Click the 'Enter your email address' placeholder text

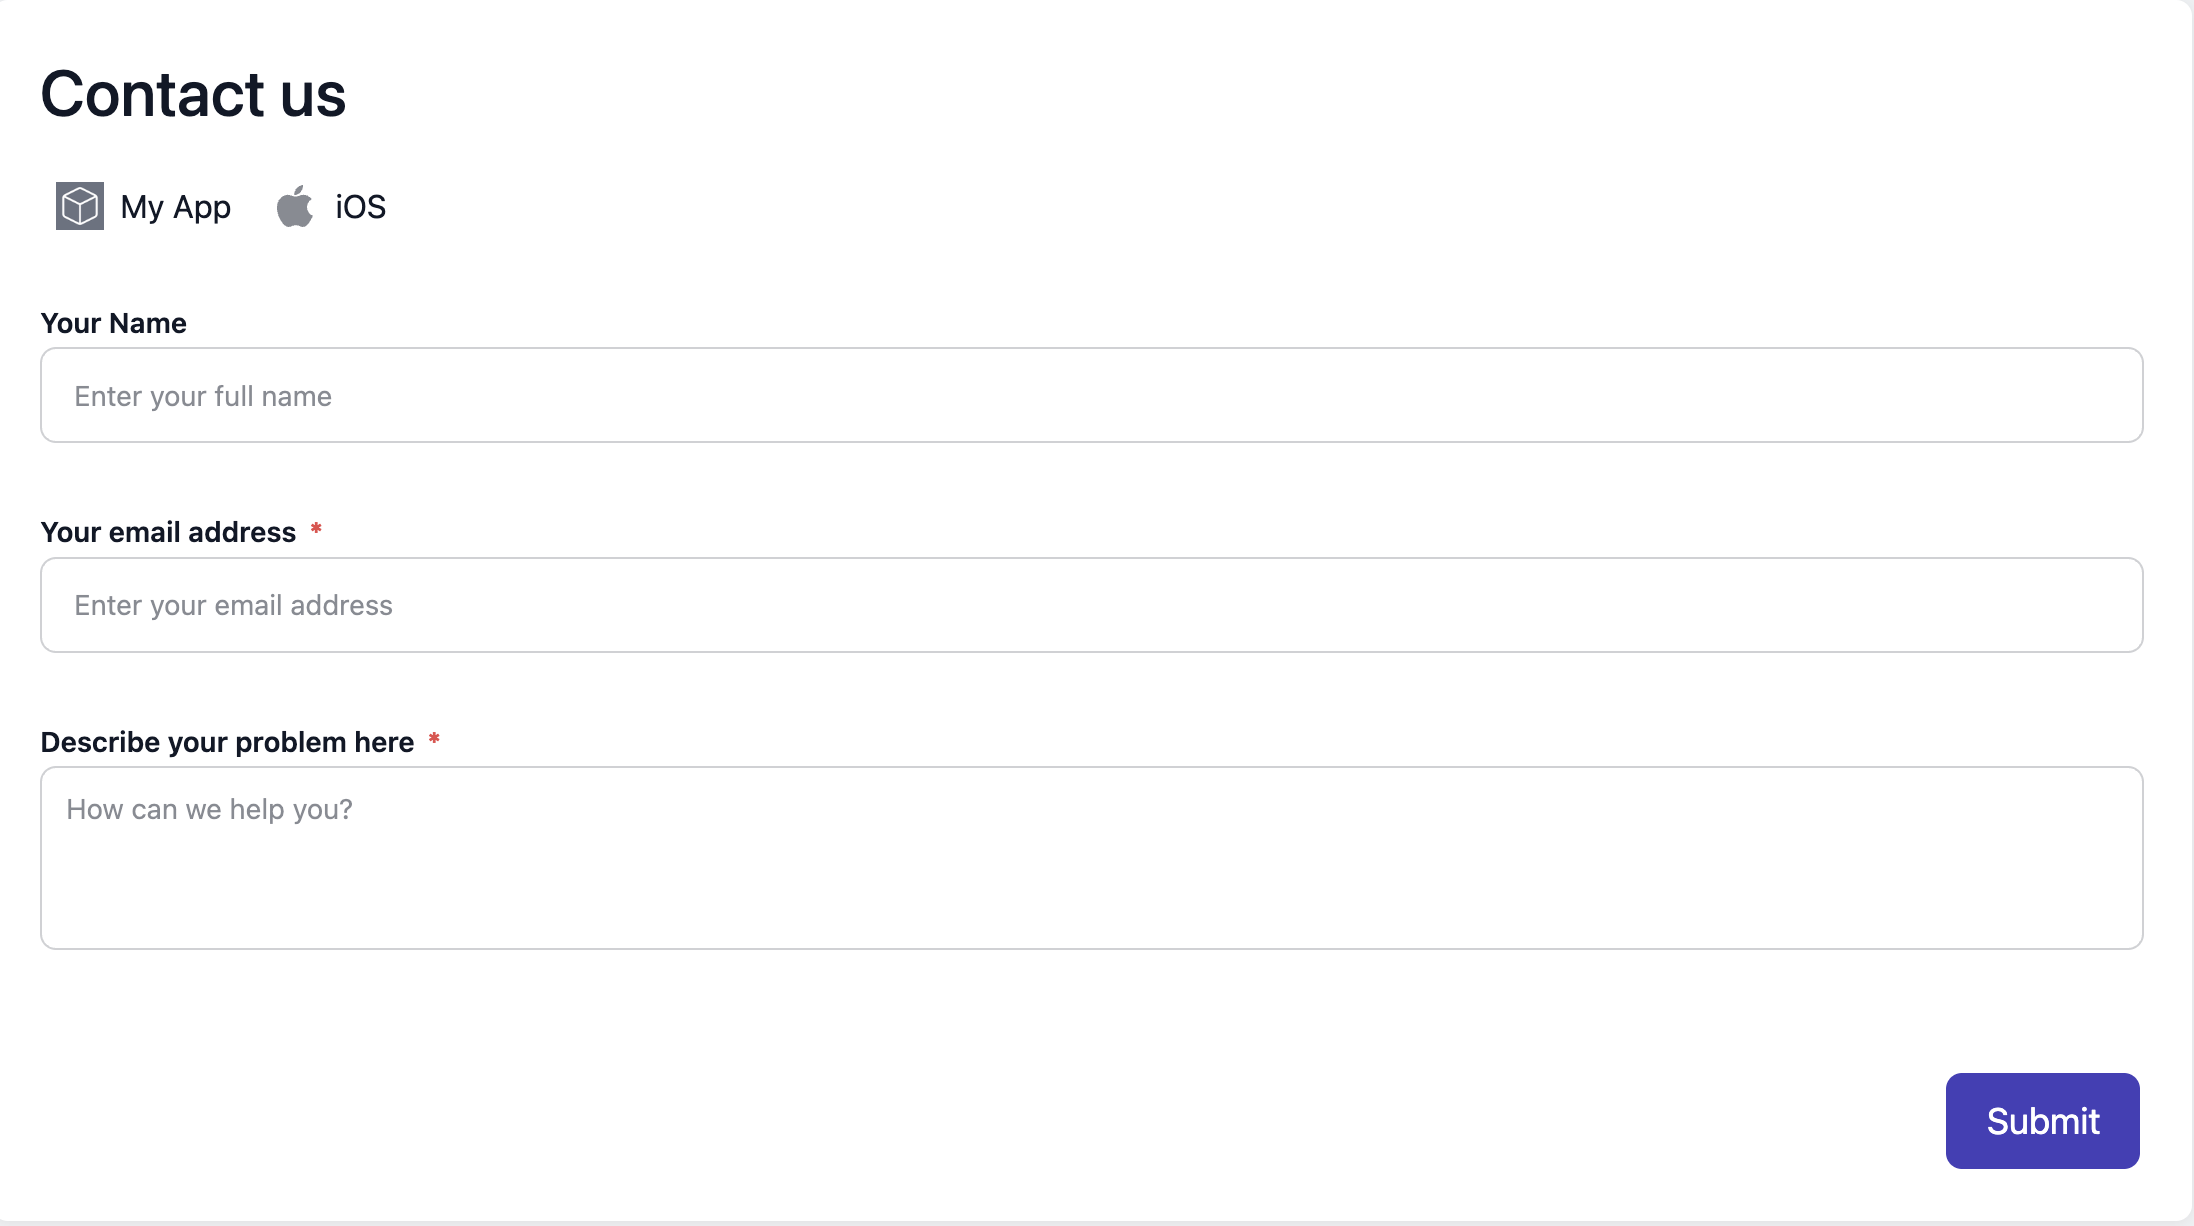click(x=234, y=606)
